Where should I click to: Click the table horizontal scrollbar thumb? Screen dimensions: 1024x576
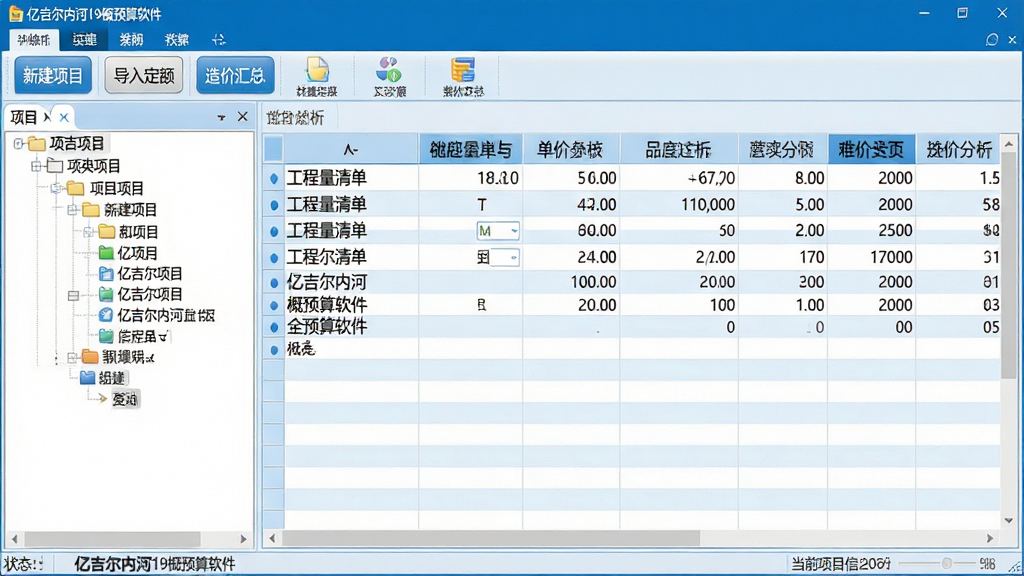(490, 539)
